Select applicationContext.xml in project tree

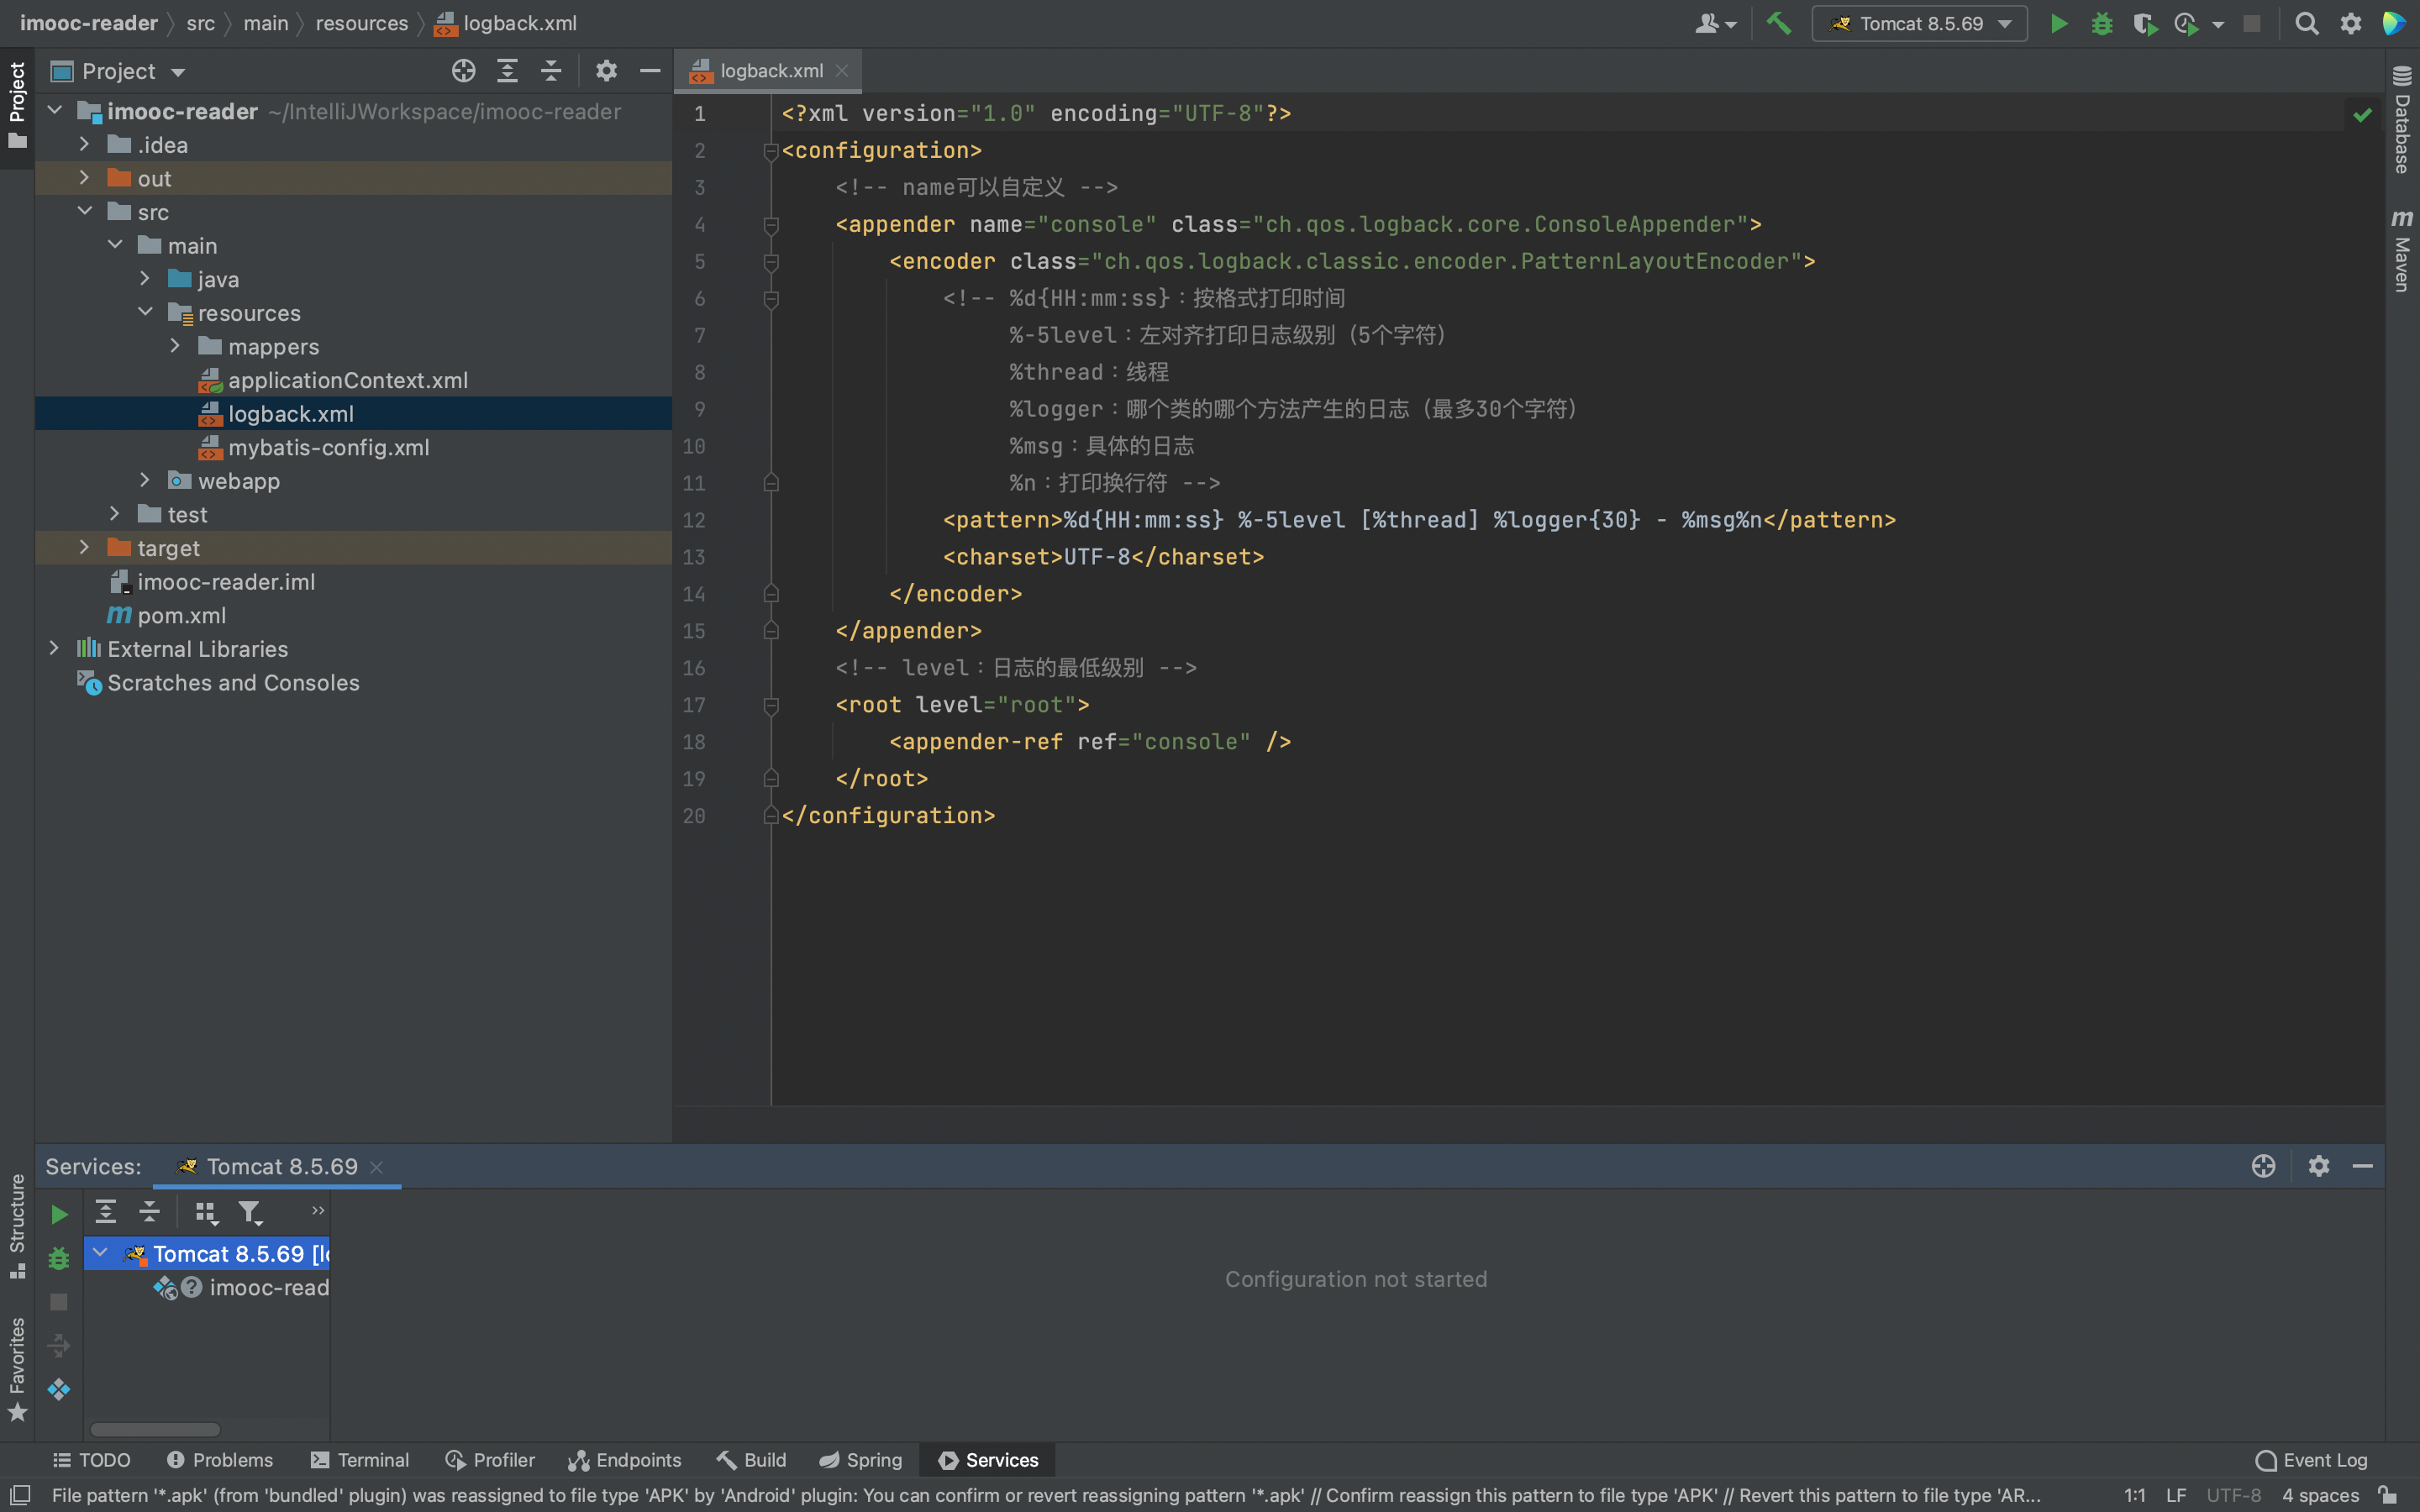pyautogui.click(x=347, y=380)
